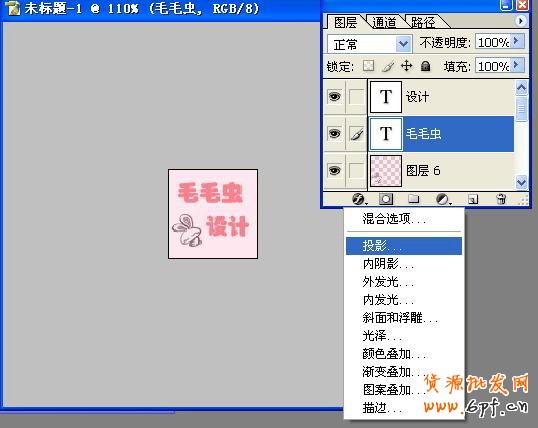Open the adjustment layer icon menu
This screenshot has height=428, width=538.
point(443,199)
